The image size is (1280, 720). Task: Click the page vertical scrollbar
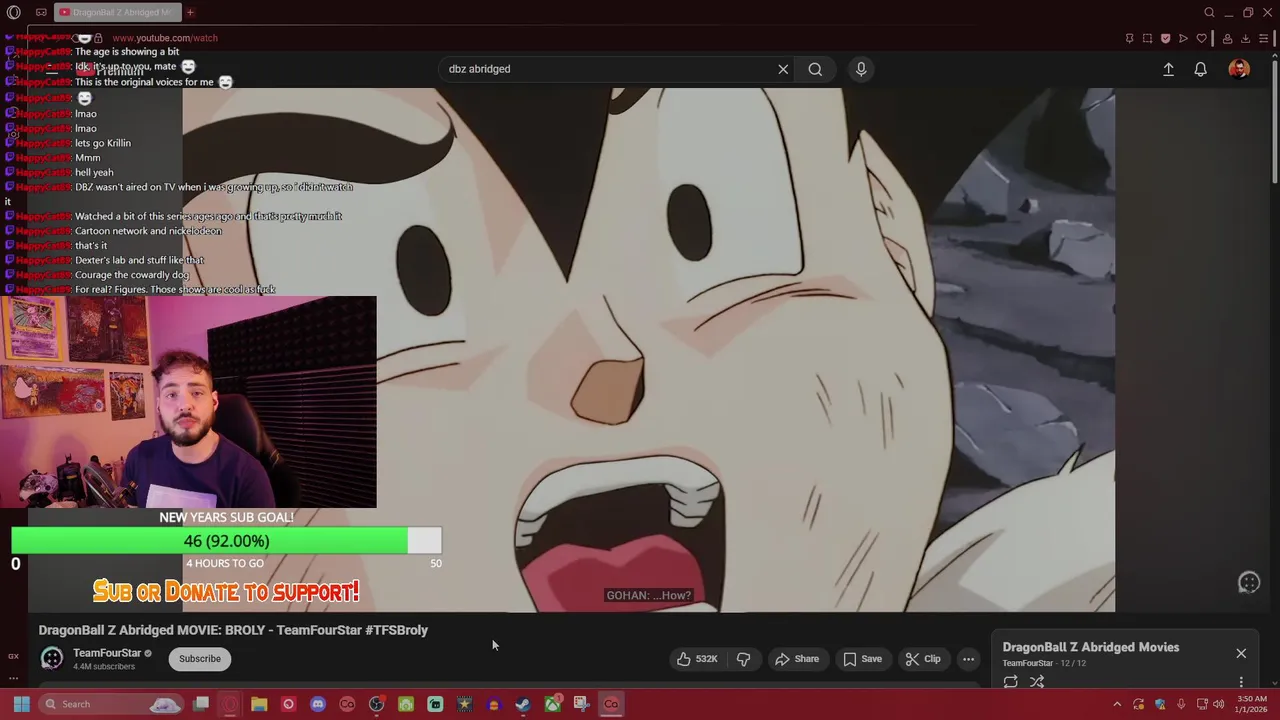[1275, 120]
